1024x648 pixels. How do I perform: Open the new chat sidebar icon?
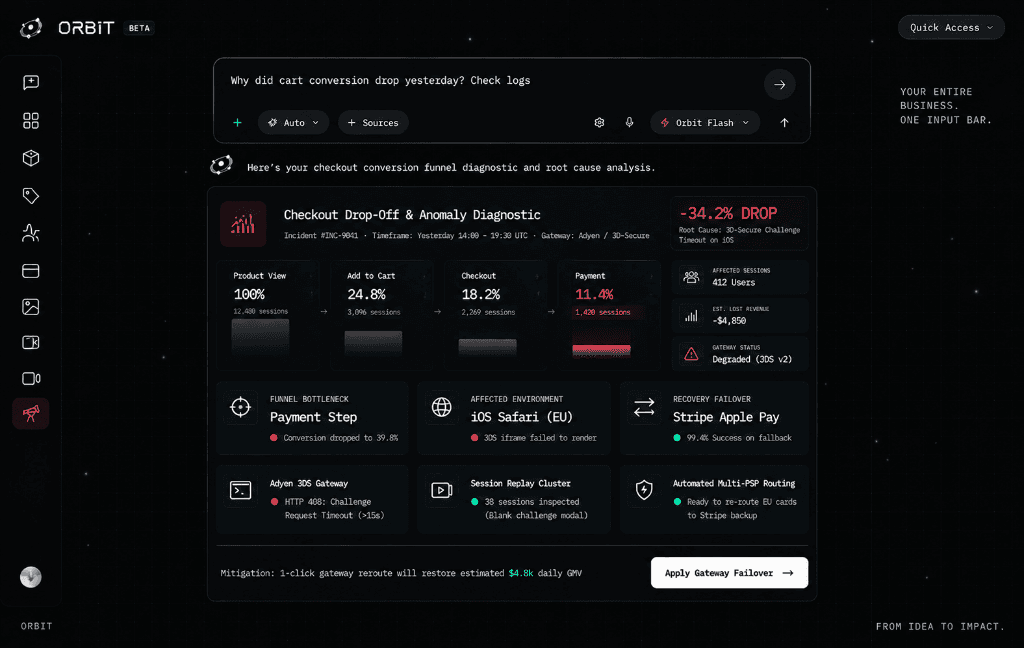[31, 82]
